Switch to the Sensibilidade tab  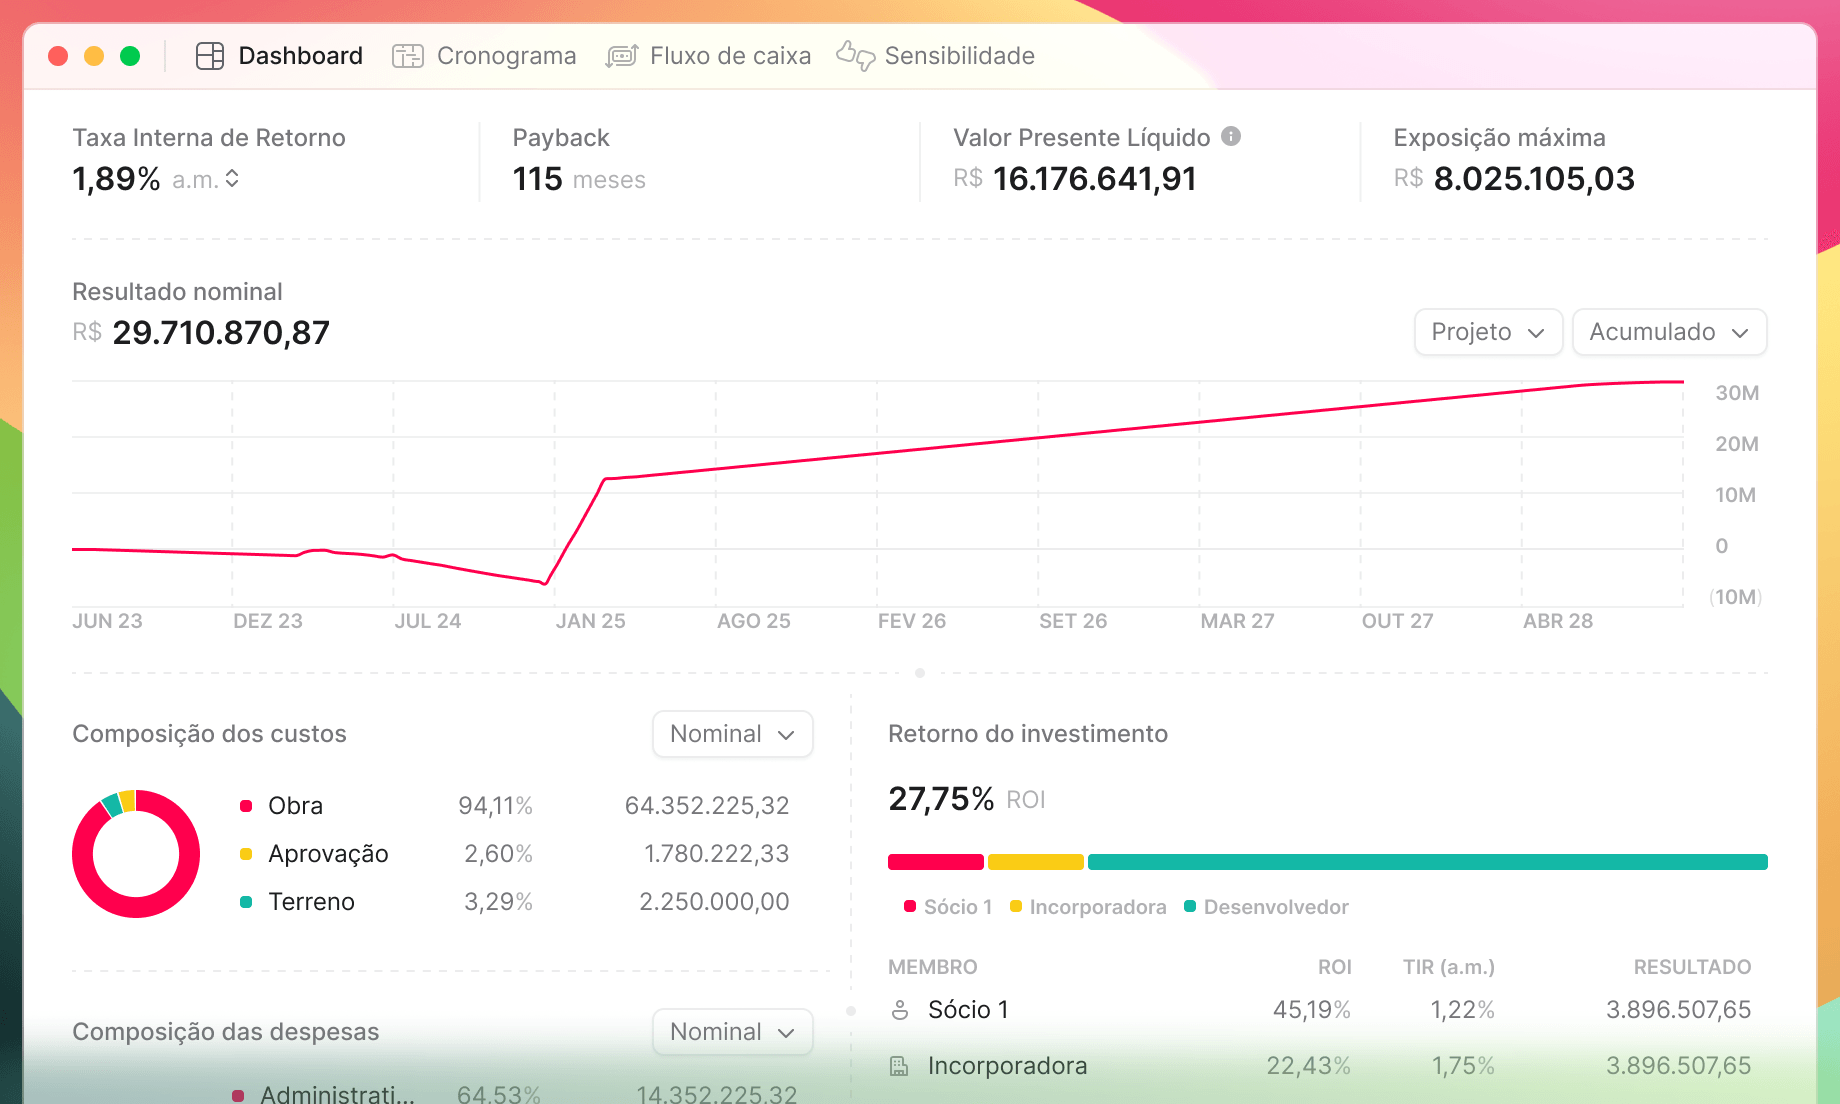tap(936, 56)
